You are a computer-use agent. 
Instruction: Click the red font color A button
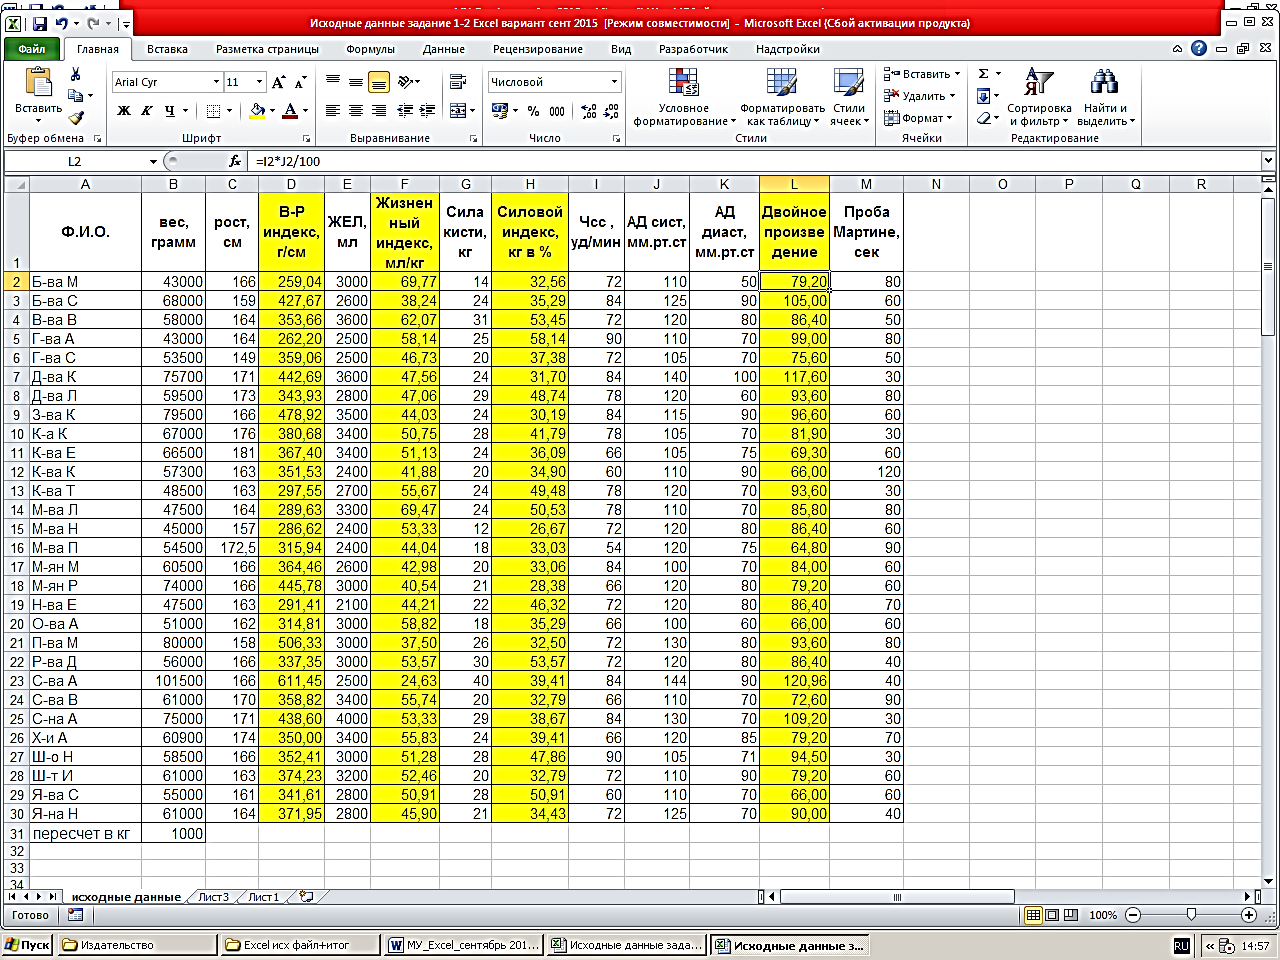tap(291, 111)
